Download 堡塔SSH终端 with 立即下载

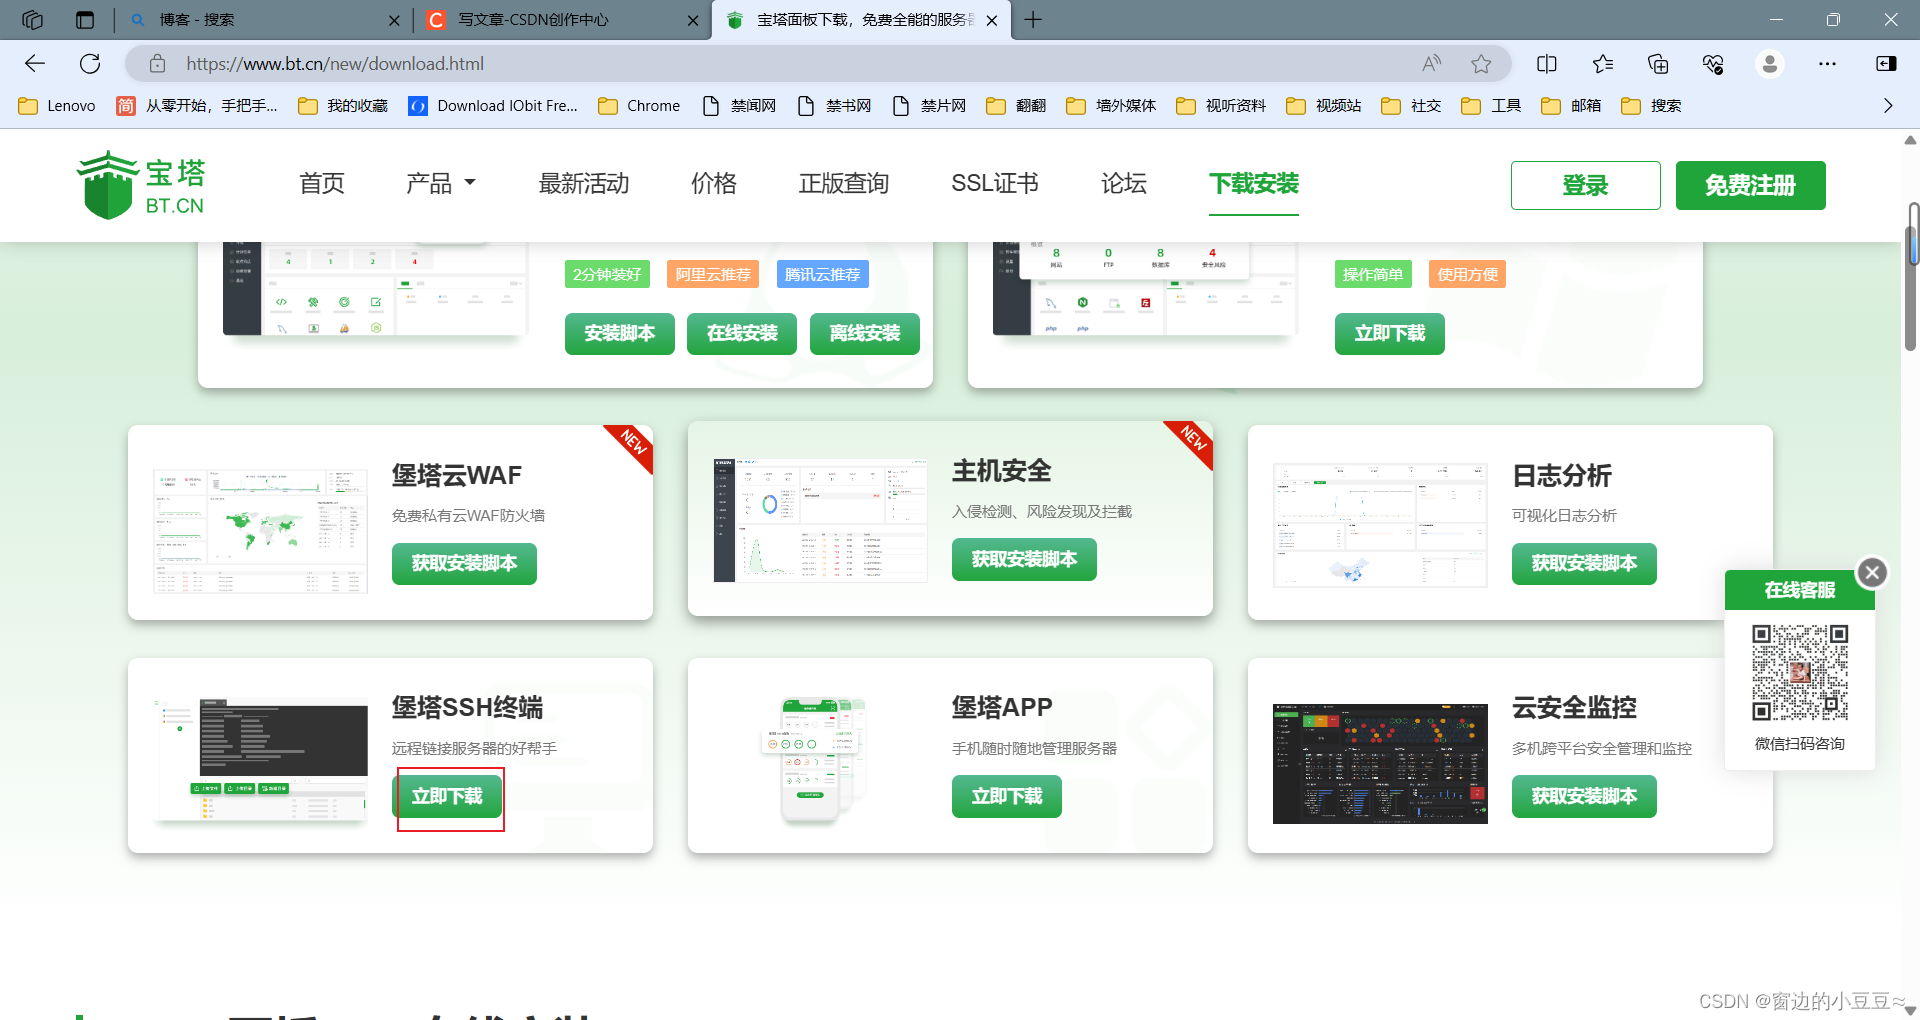click(x=447, y=797)
